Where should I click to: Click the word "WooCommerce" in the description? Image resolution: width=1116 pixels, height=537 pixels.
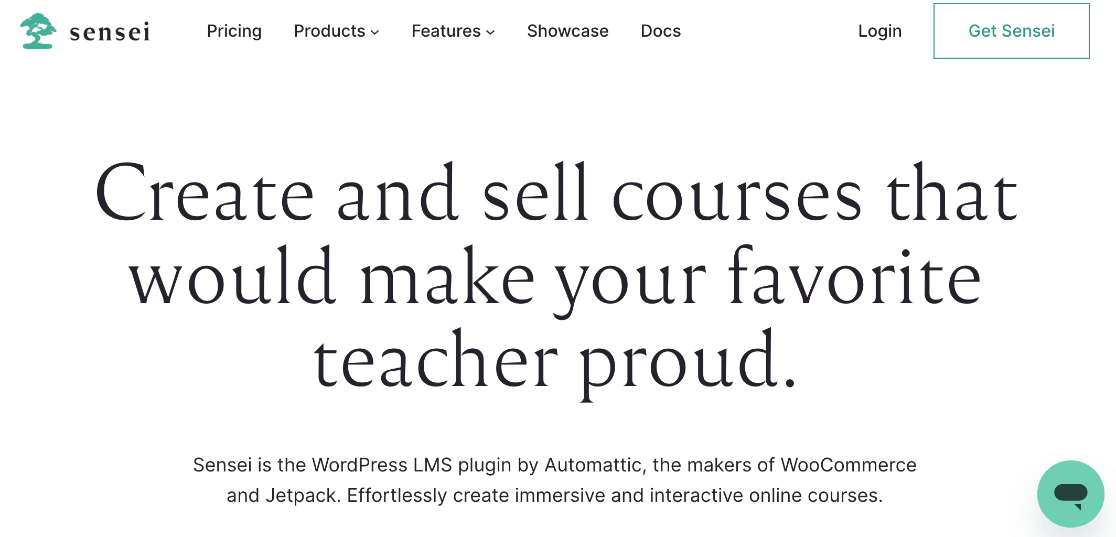point(848,465)
